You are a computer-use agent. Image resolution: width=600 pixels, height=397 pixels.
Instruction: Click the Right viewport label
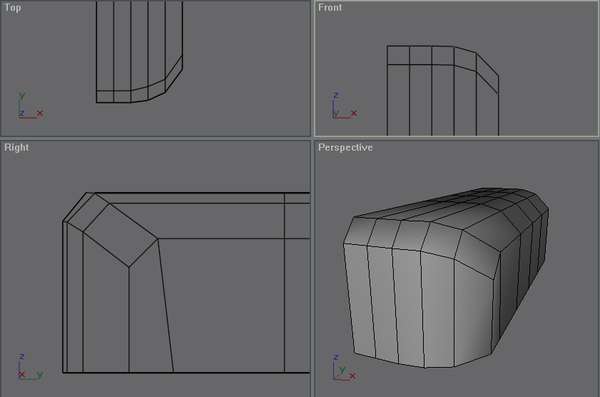pyautogui.click(x=16, y=147)
